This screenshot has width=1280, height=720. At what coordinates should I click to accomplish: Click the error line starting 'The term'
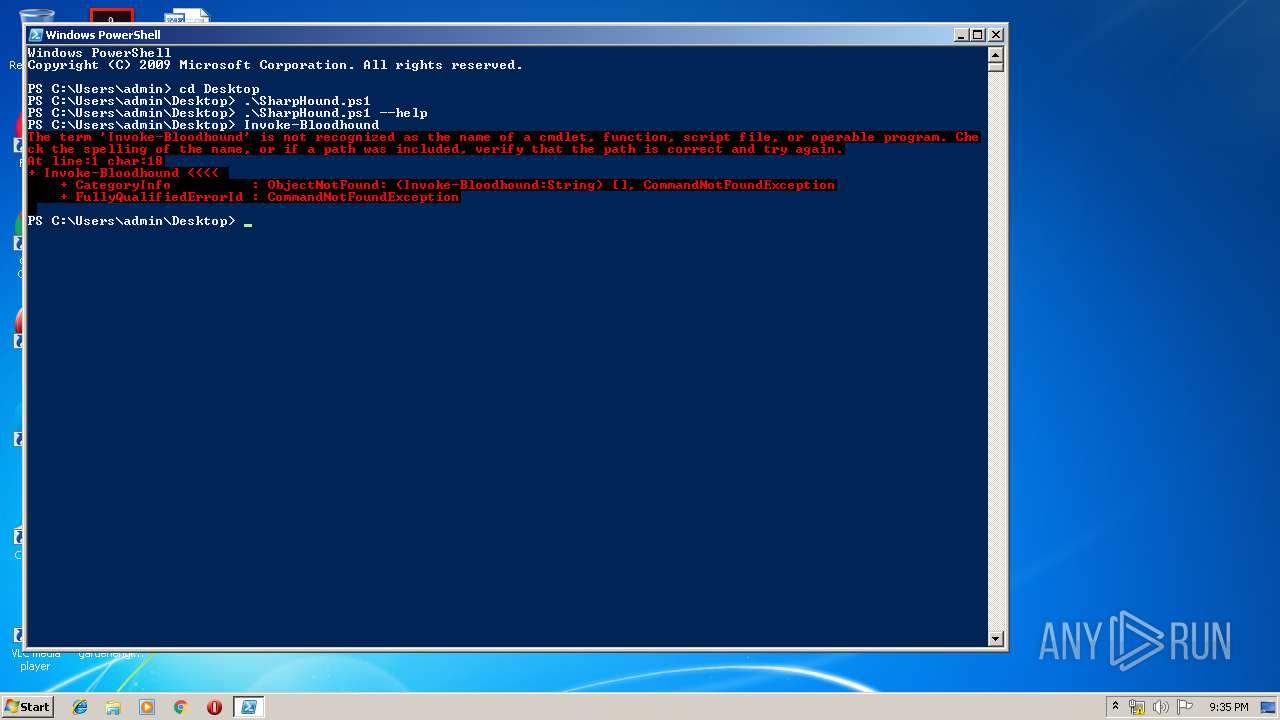point(503,137)
